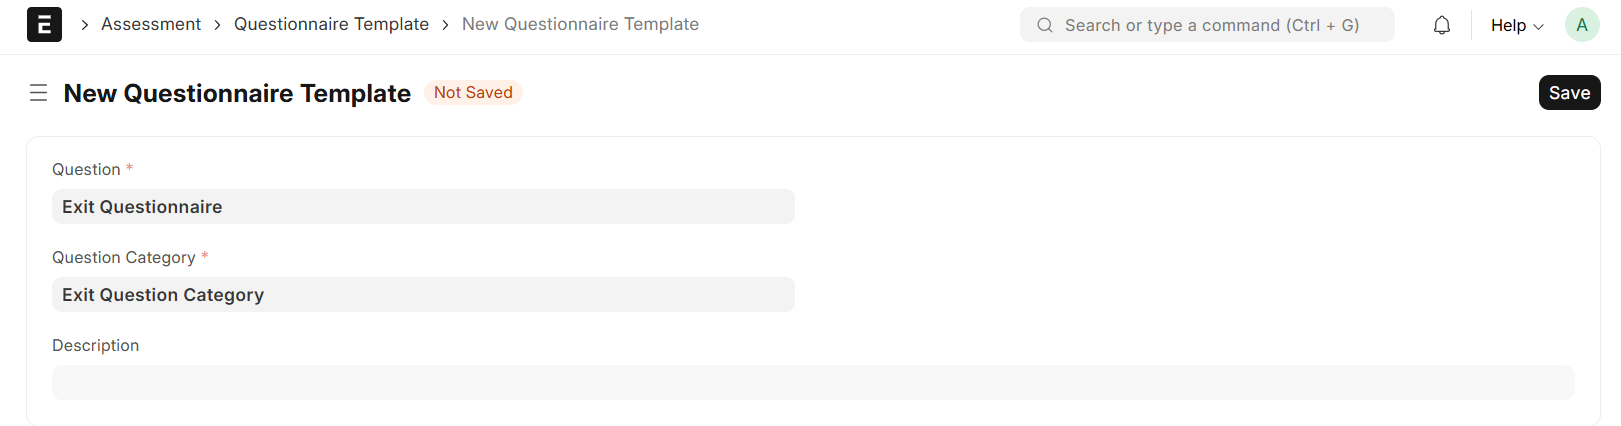Screen dimensions: 1621x426
Task: Toggle the sidebar hamburger icon
Action: (39, 93)
